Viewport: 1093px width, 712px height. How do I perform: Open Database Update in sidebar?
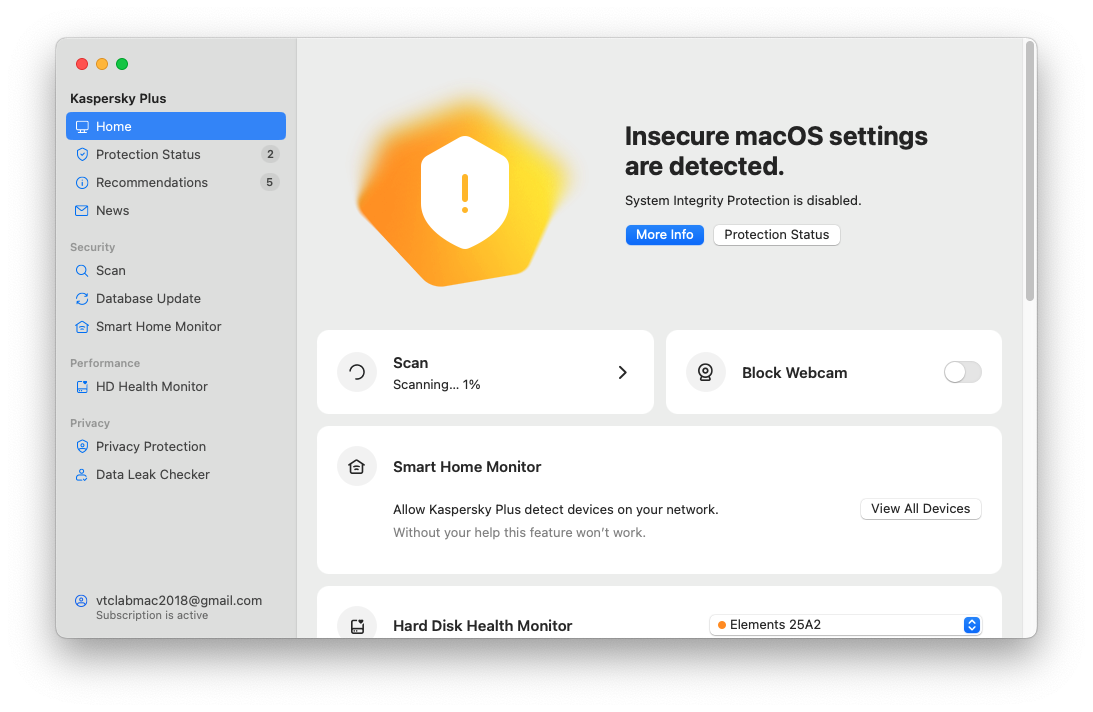click(148, 299)
